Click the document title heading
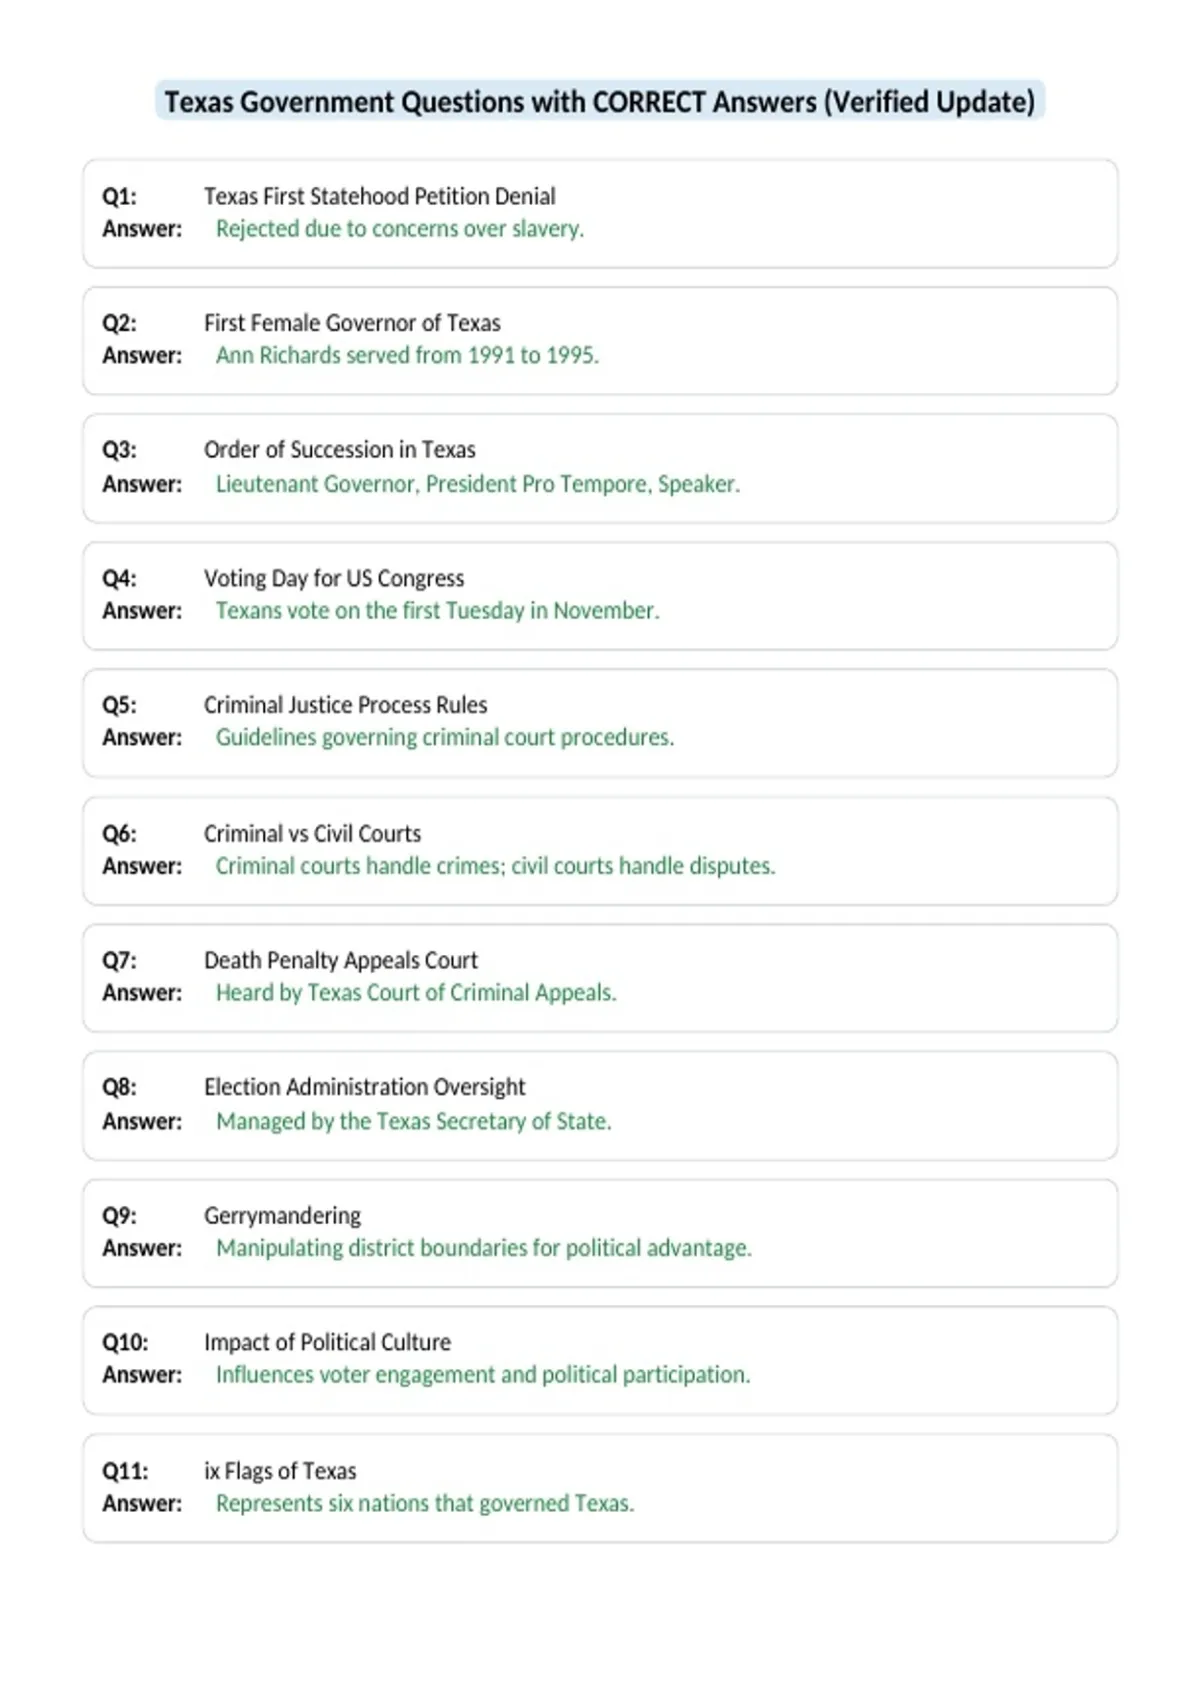 [600, 102]
